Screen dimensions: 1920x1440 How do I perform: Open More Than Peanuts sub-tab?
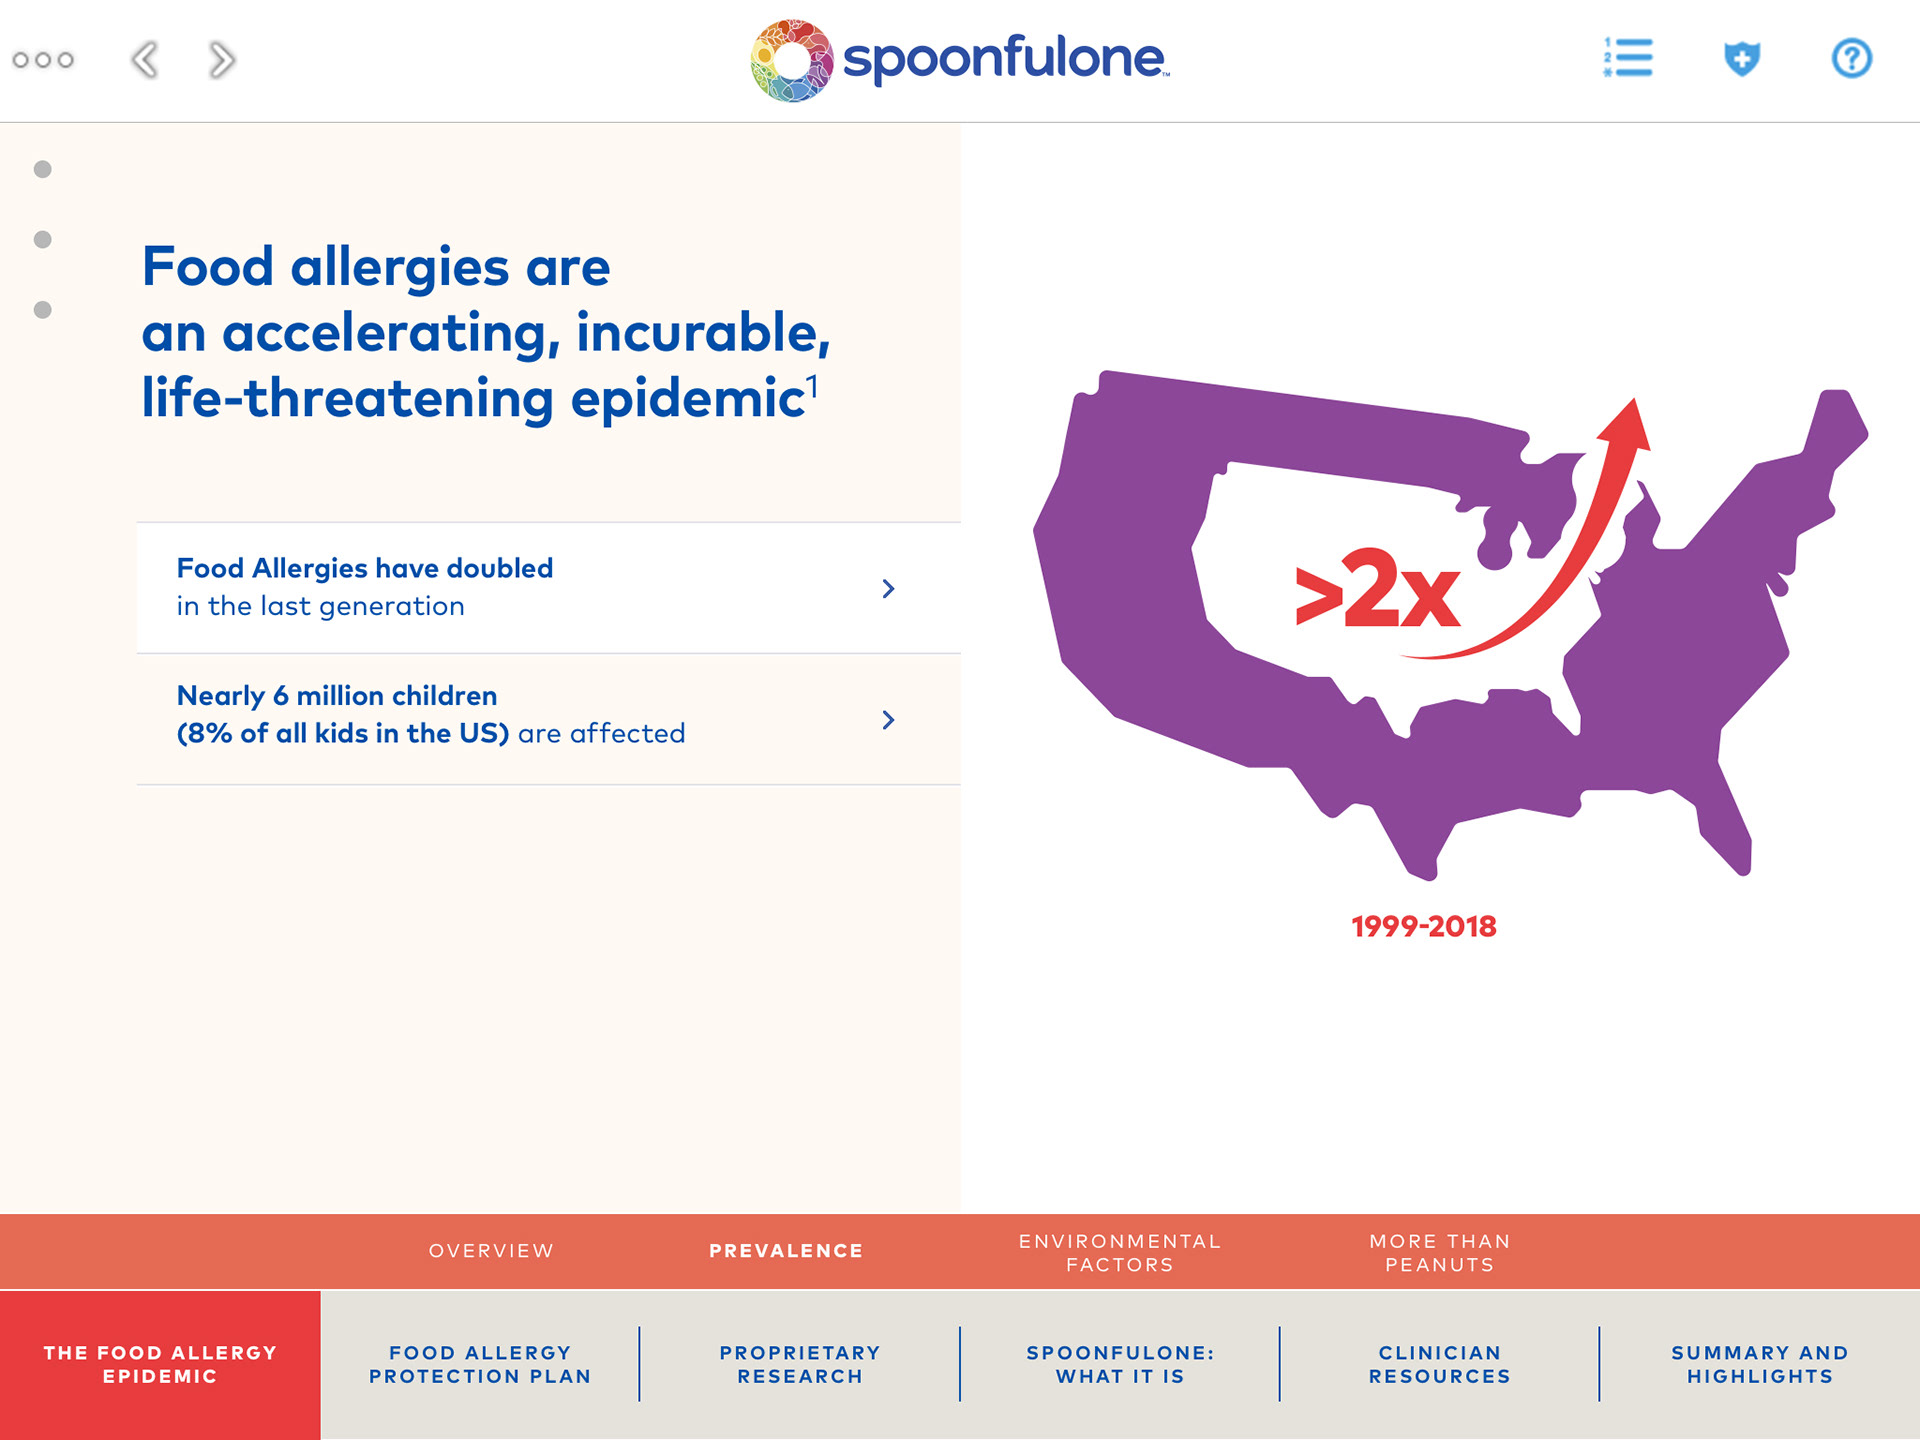point(1439,1252)
